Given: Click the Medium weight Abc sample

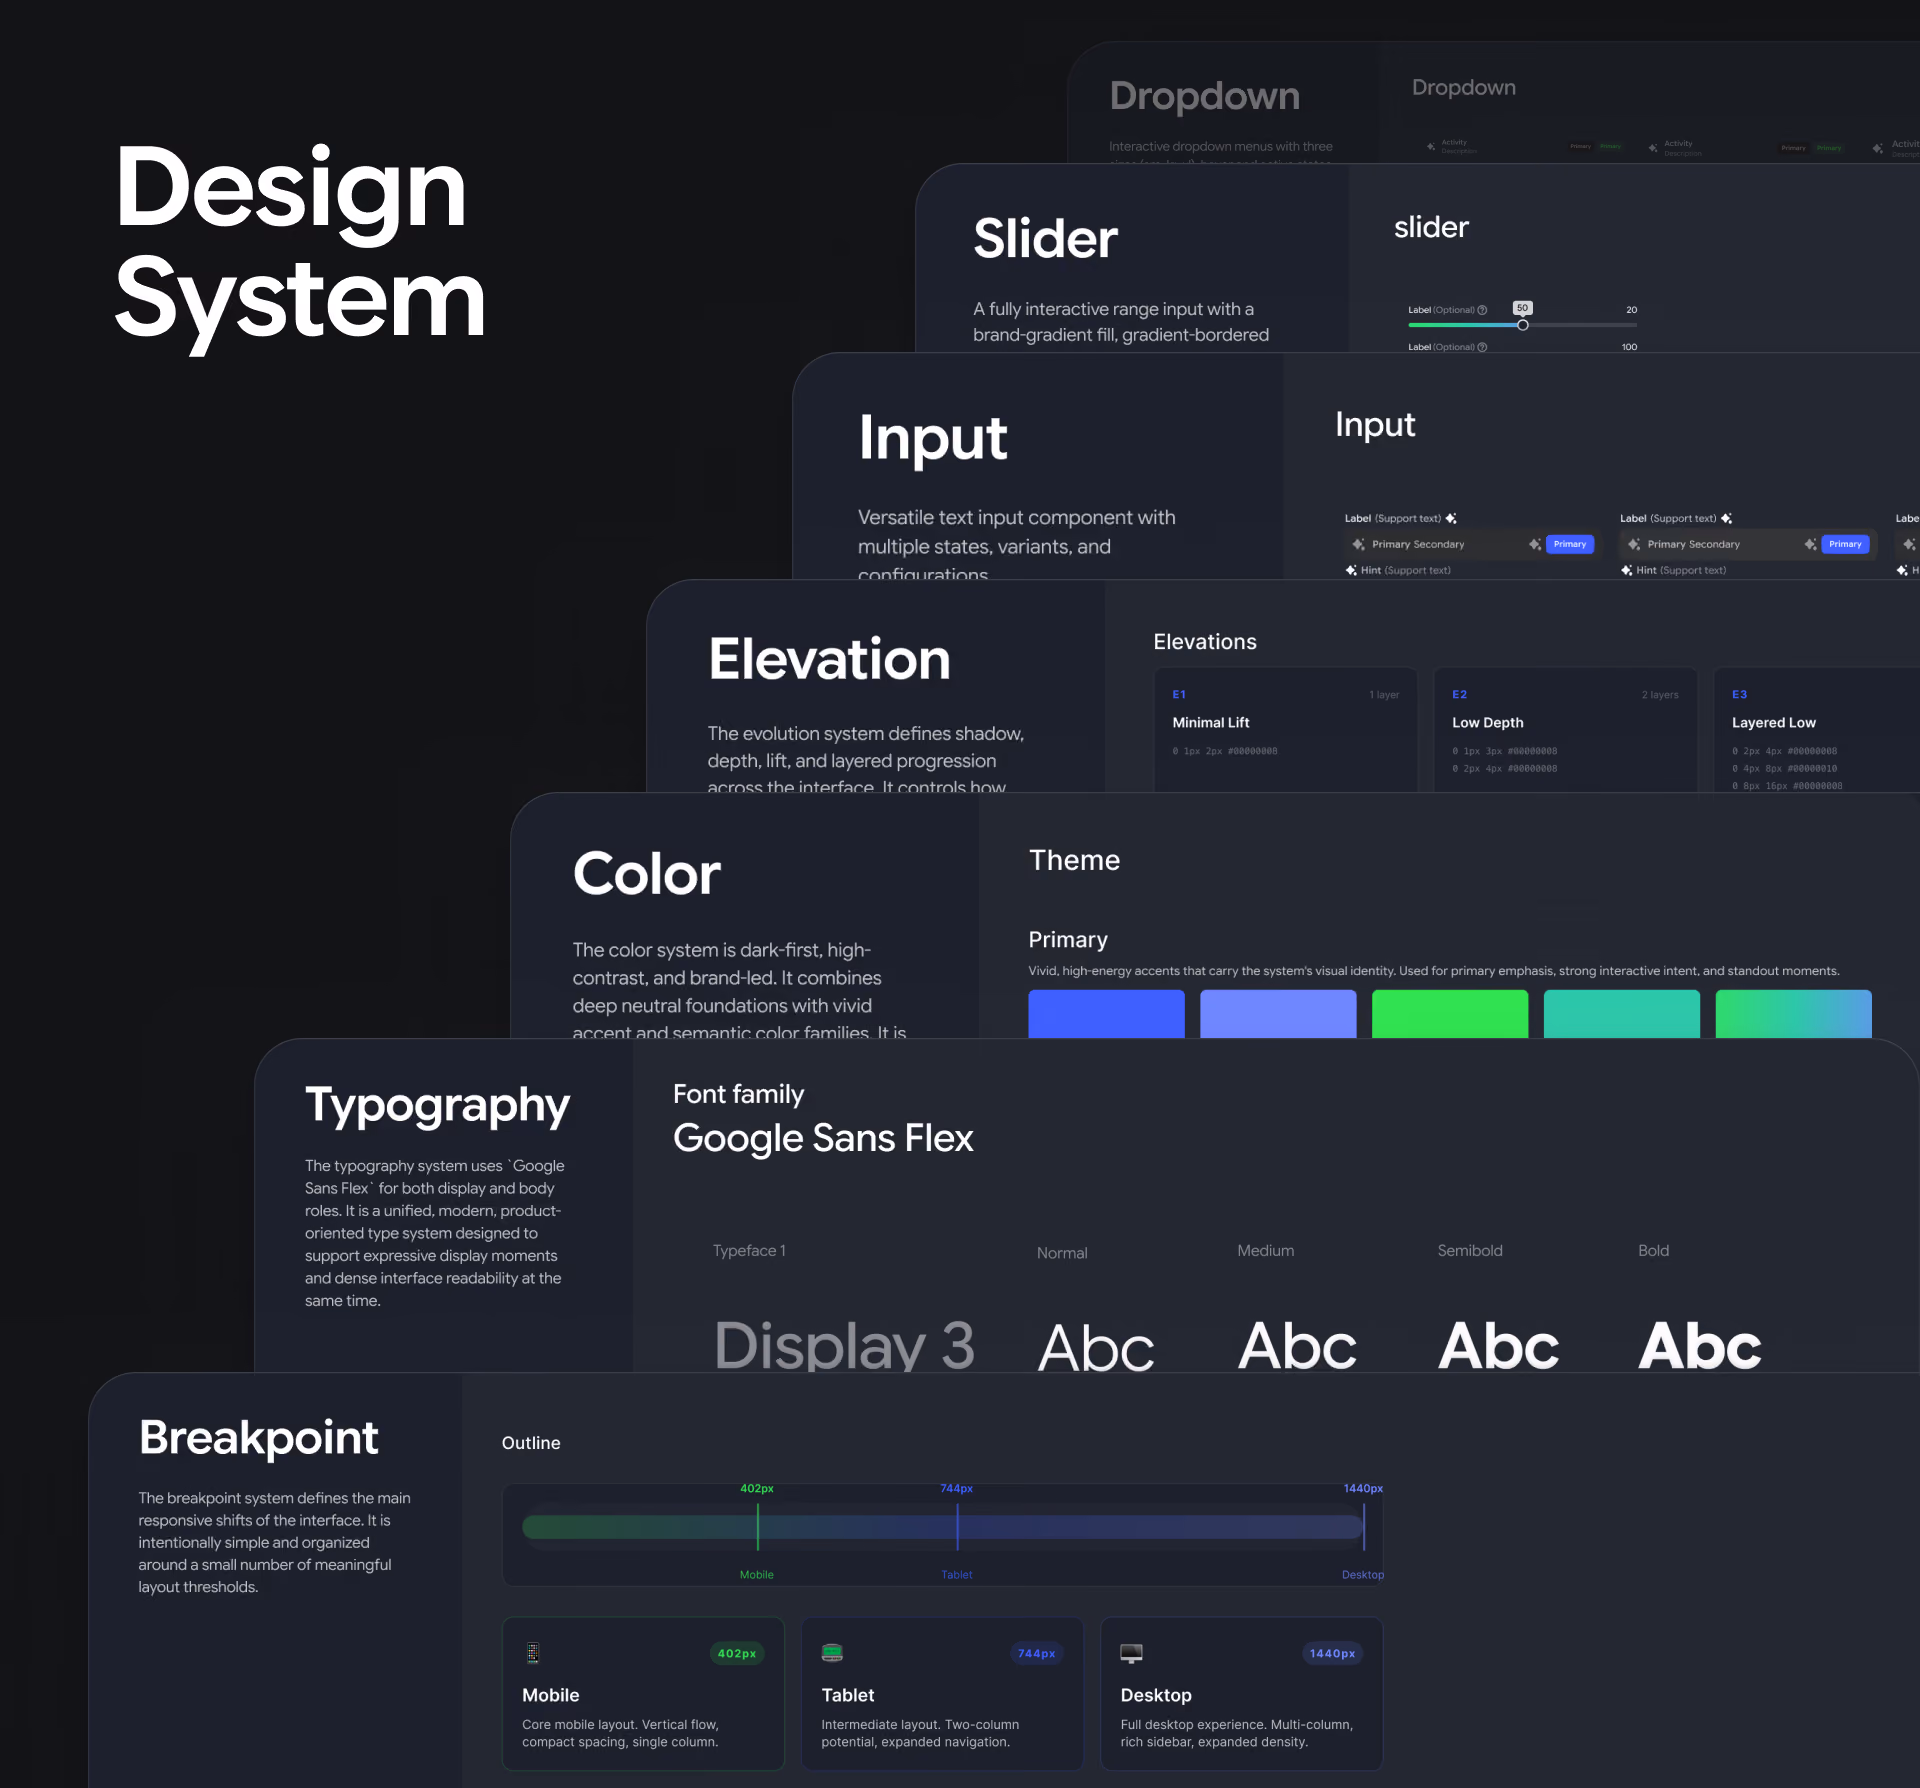Looking at the screenshot, I should 1297,1346.
